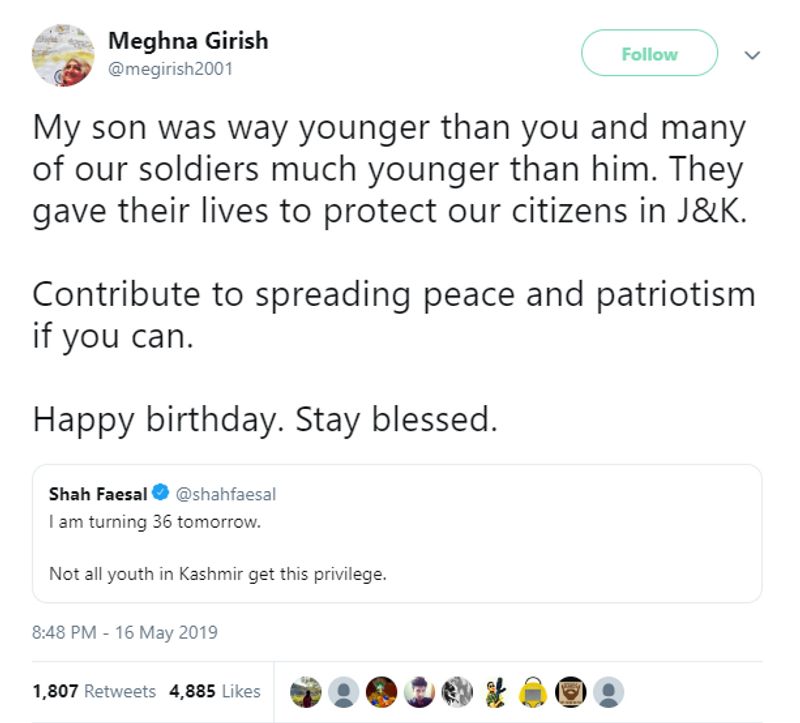This screenshot has height=723, width=800.
Task: Click Meghna Girish's profile picture
Action: (x=64, y=54)
